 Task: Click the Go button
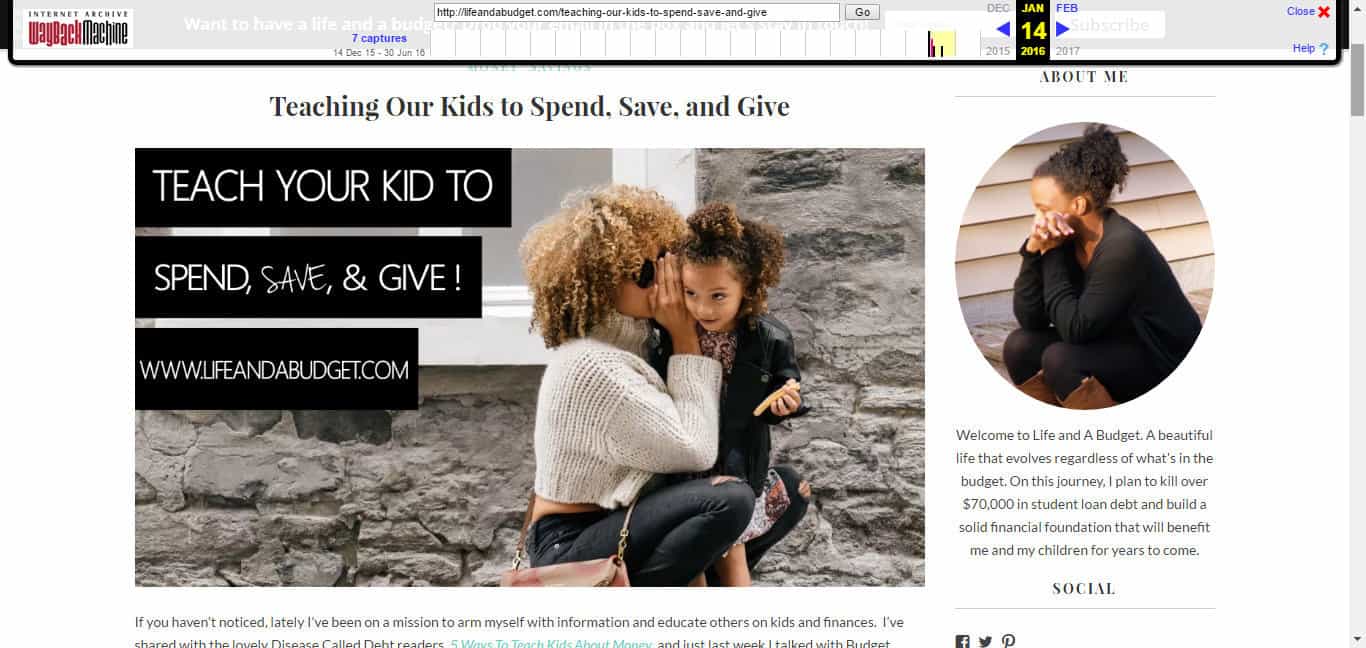862,12
